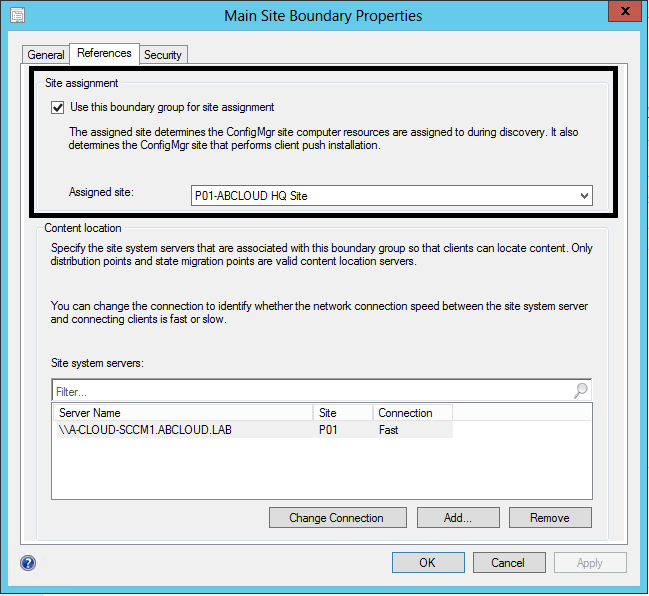Confirm the dialog with OK
Screen dimensions: 649x596
pos(427,563)
